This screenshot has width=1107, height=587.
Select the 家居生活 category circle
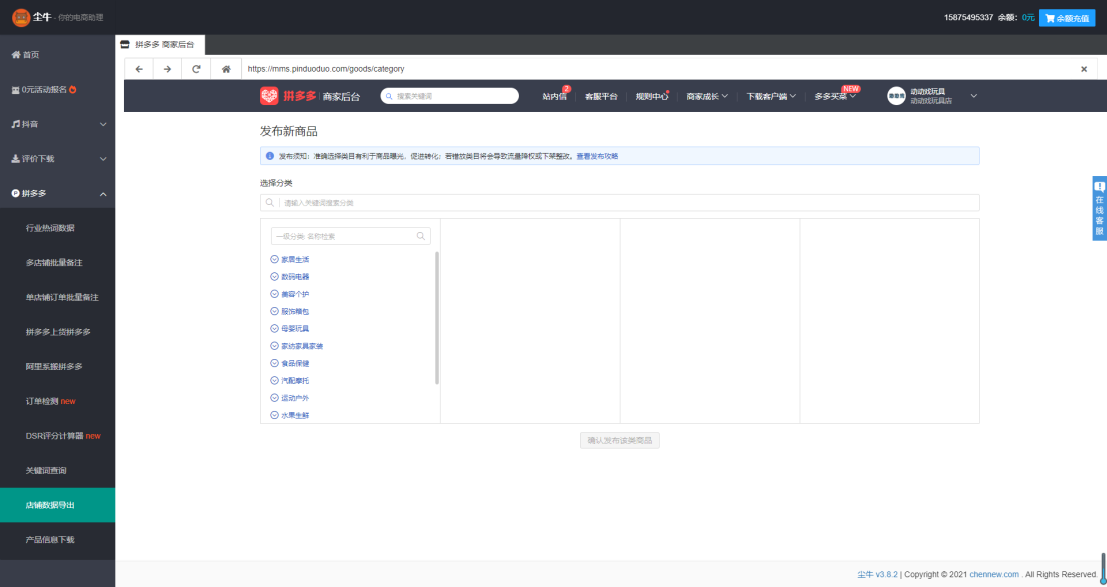click(x=275, y=259)
